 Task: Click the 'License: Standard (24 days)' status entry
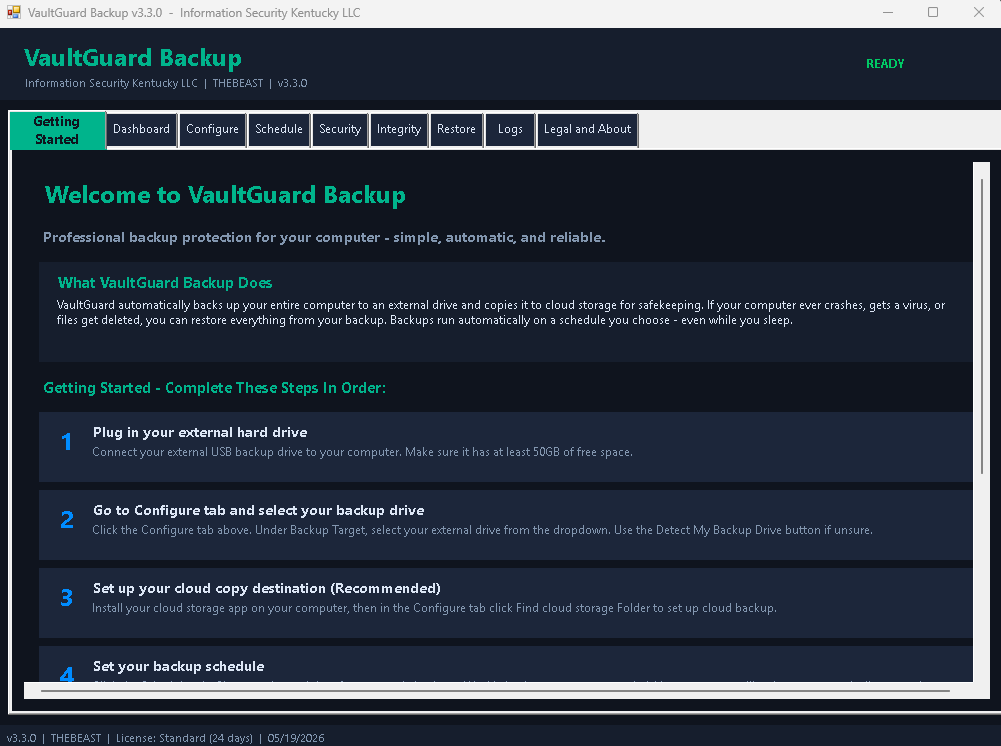184,738
